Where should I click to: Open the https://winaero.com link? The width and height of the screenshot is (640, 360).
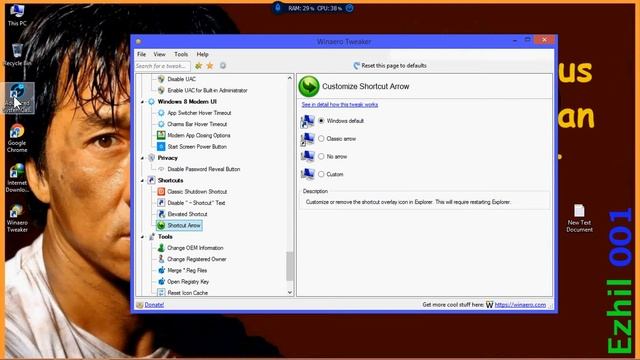pyautogui.click(x=520, y=305)
